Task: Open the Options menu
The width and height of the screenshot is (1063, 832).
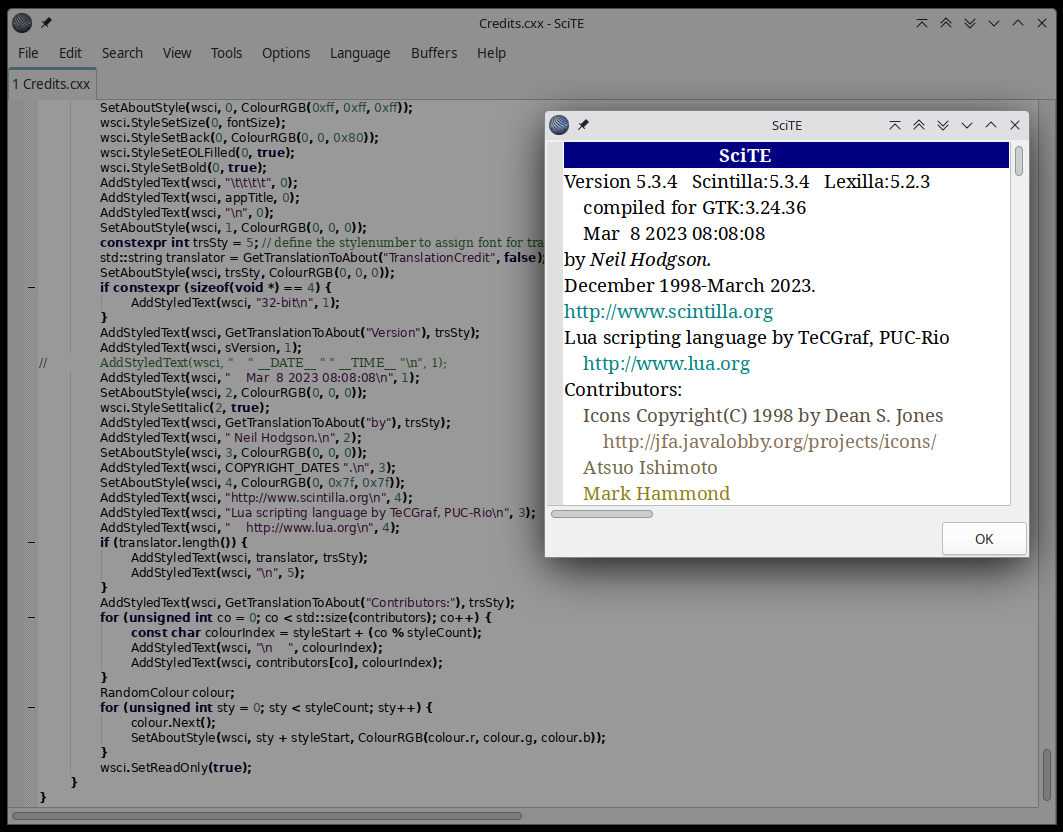Action: click(x=286, y=53)
